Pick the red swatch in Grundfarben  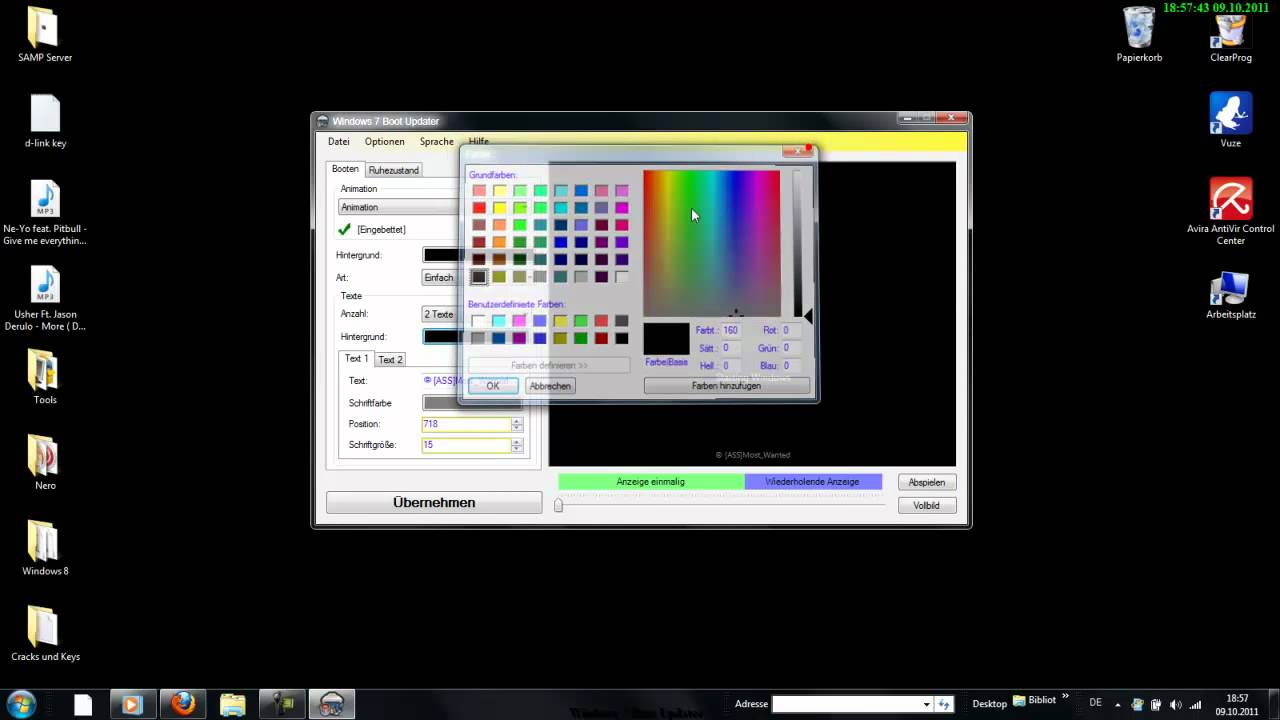click(479, 208)
